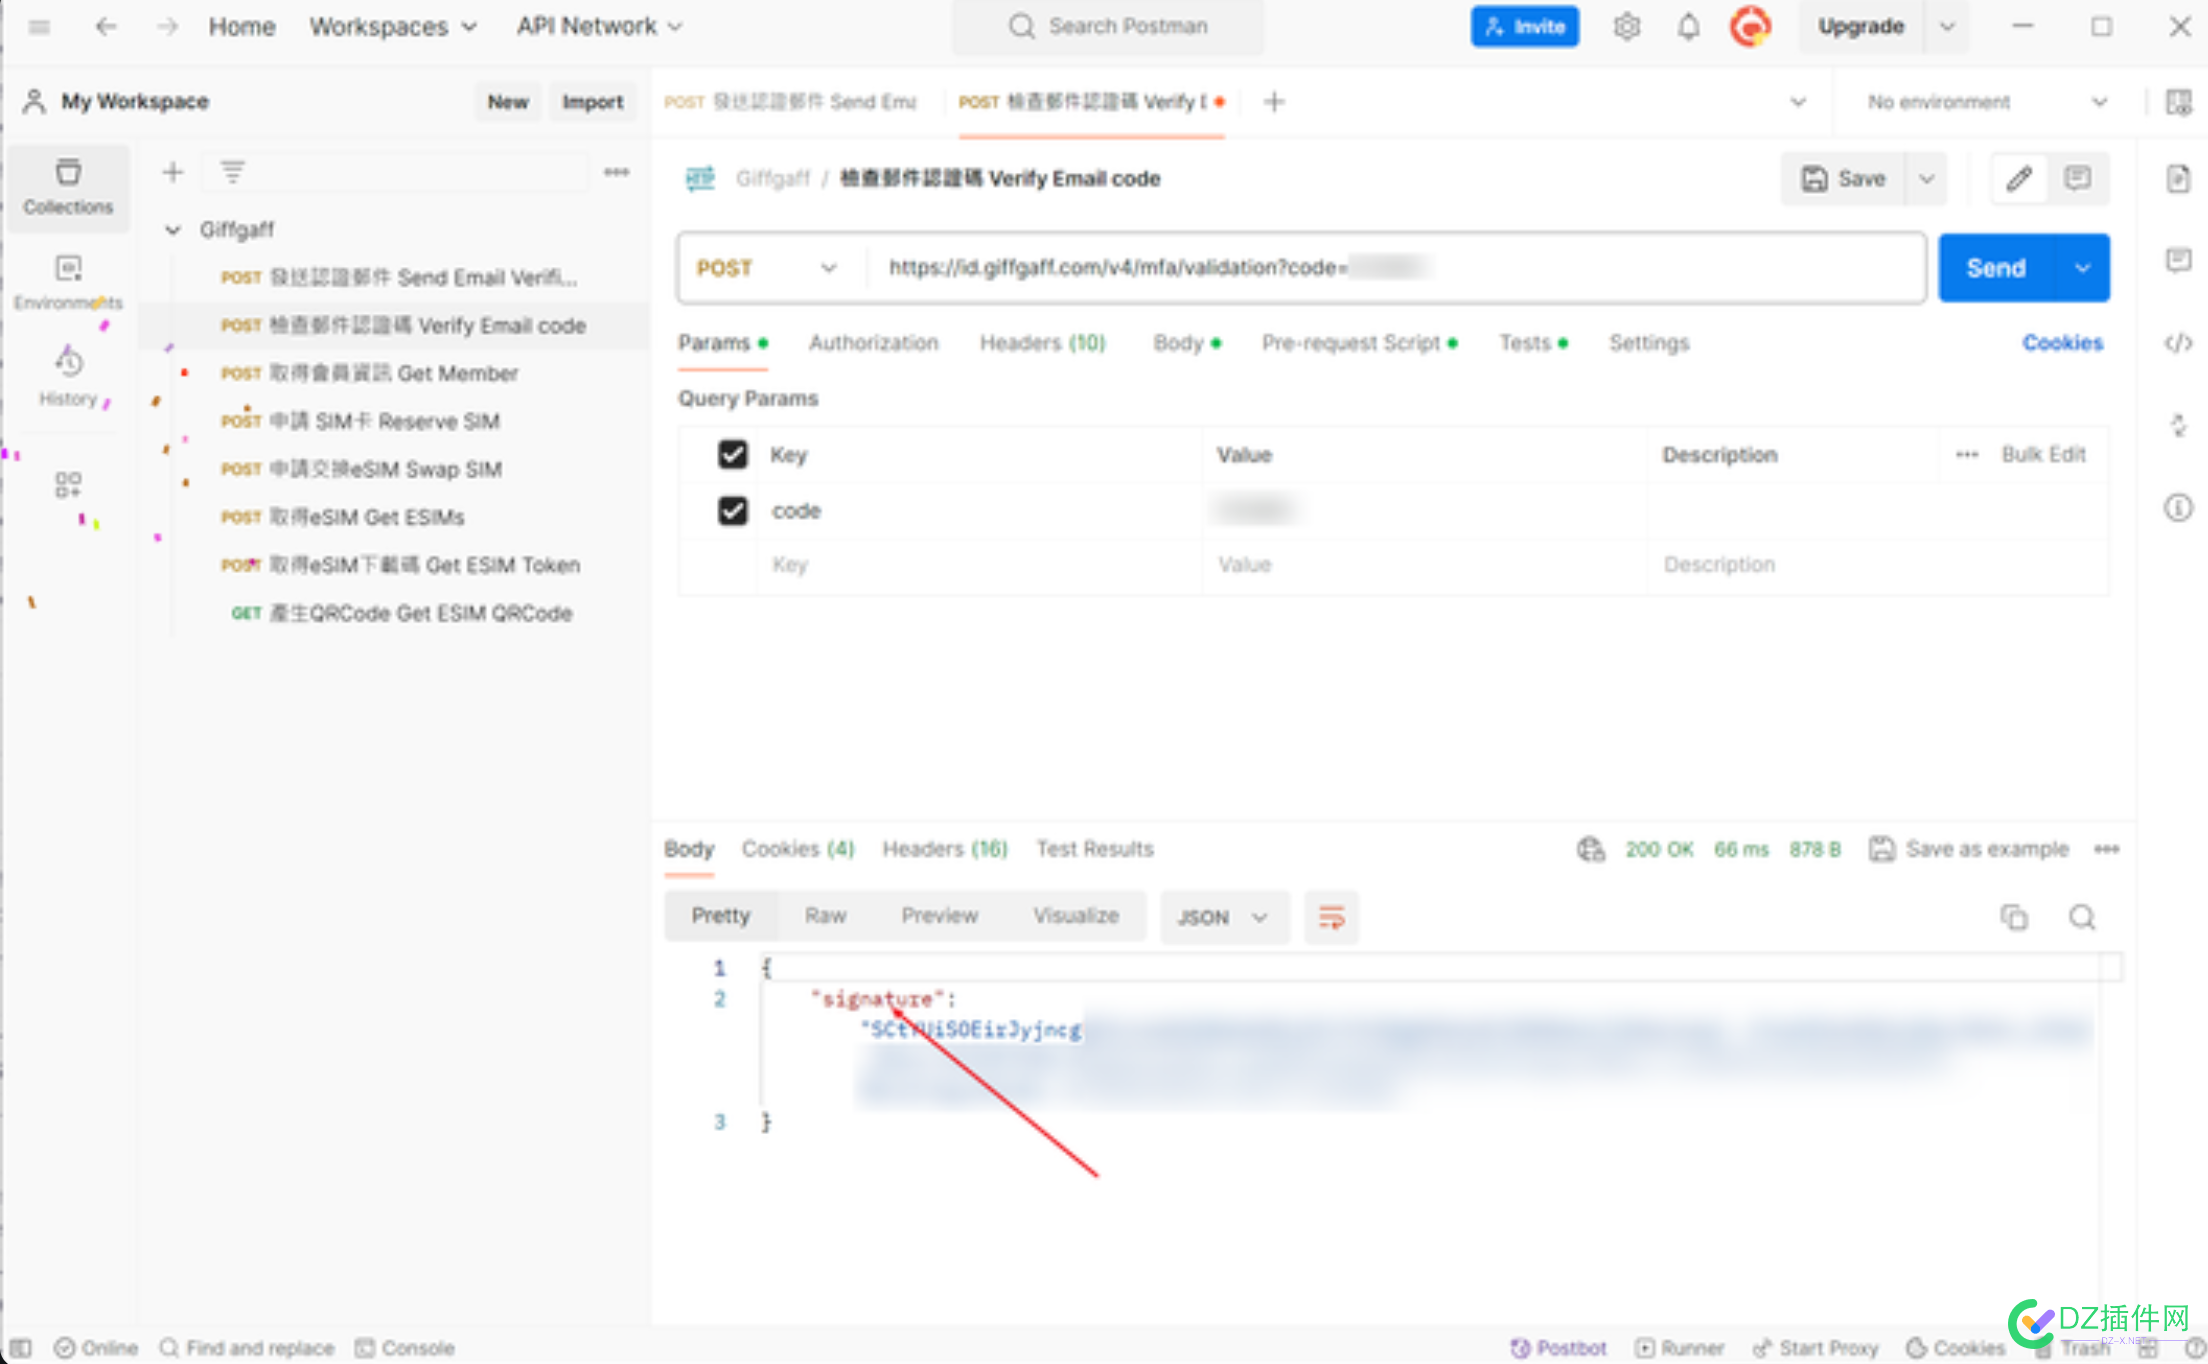
Task: Open the user avatar icon
Action: click(1751, 27)
